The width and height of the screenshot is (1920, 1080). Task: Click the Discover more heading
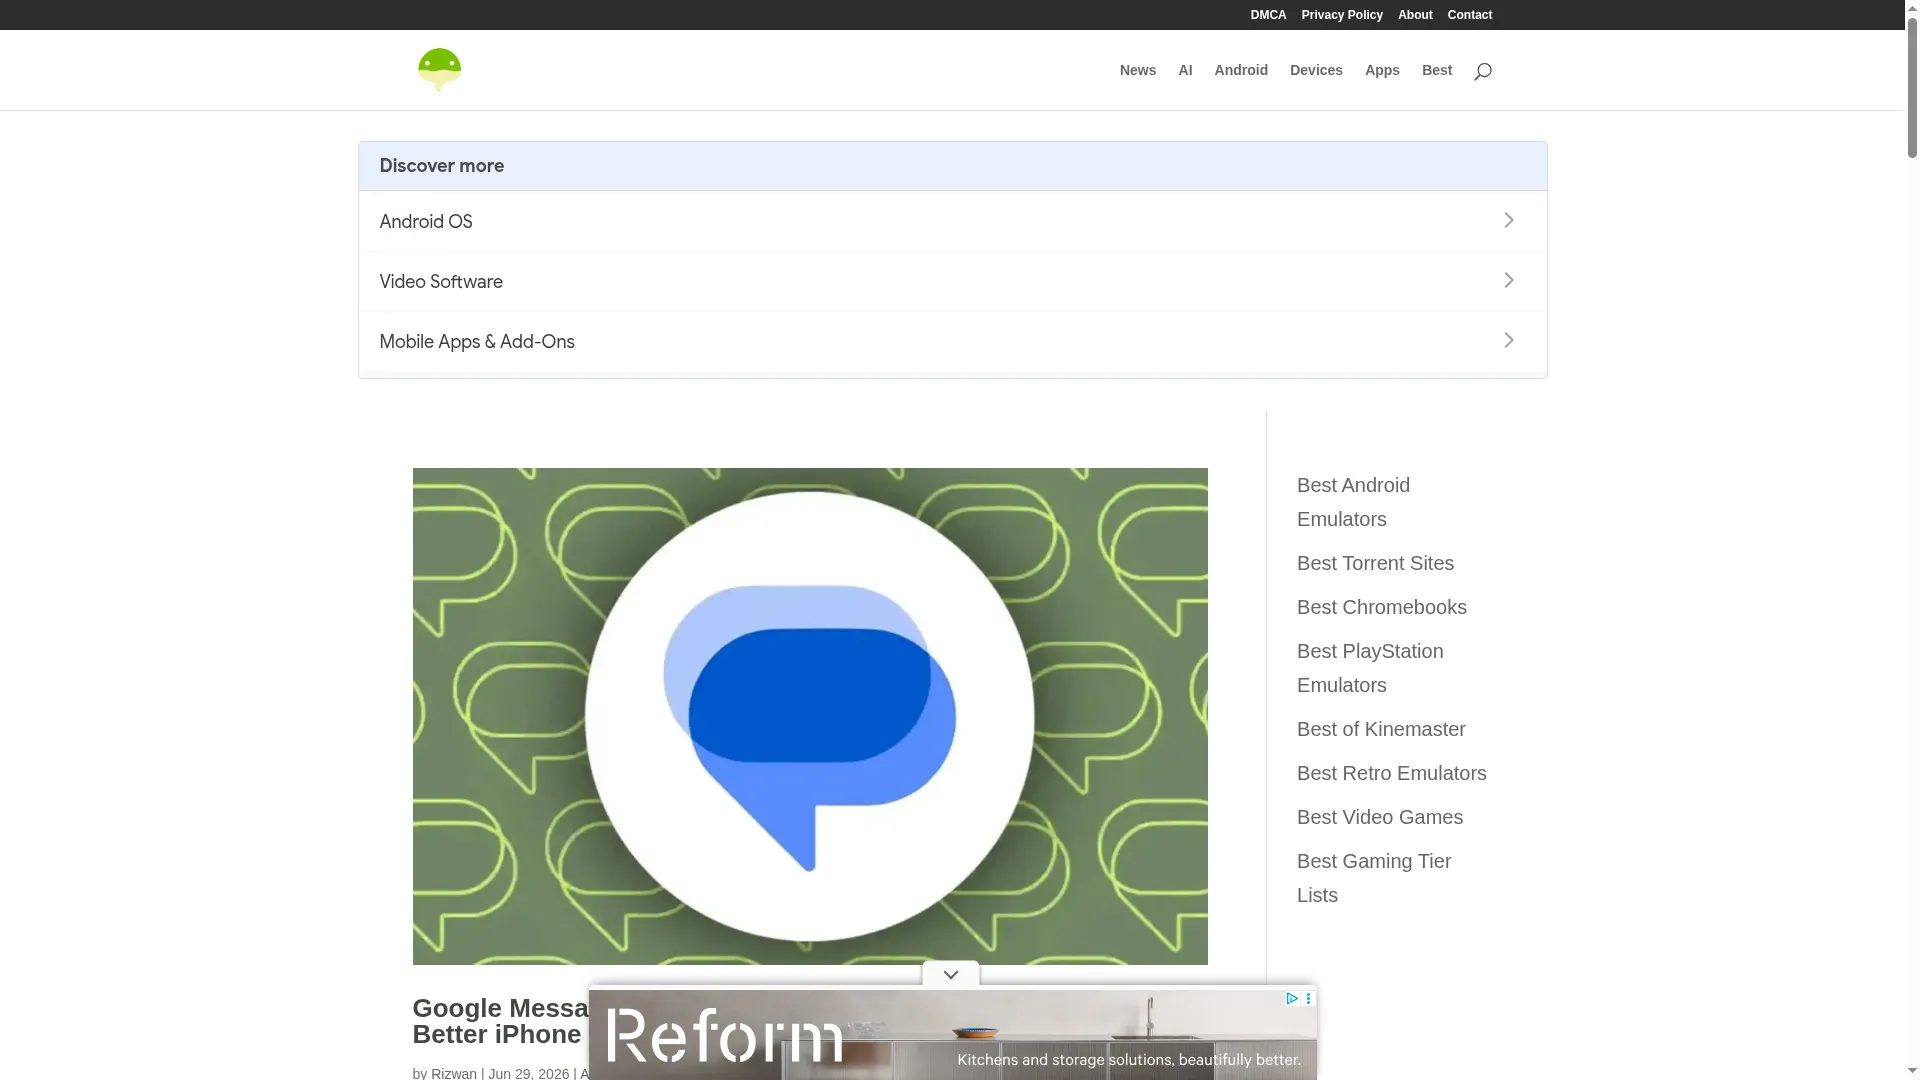tap(442, 166)
